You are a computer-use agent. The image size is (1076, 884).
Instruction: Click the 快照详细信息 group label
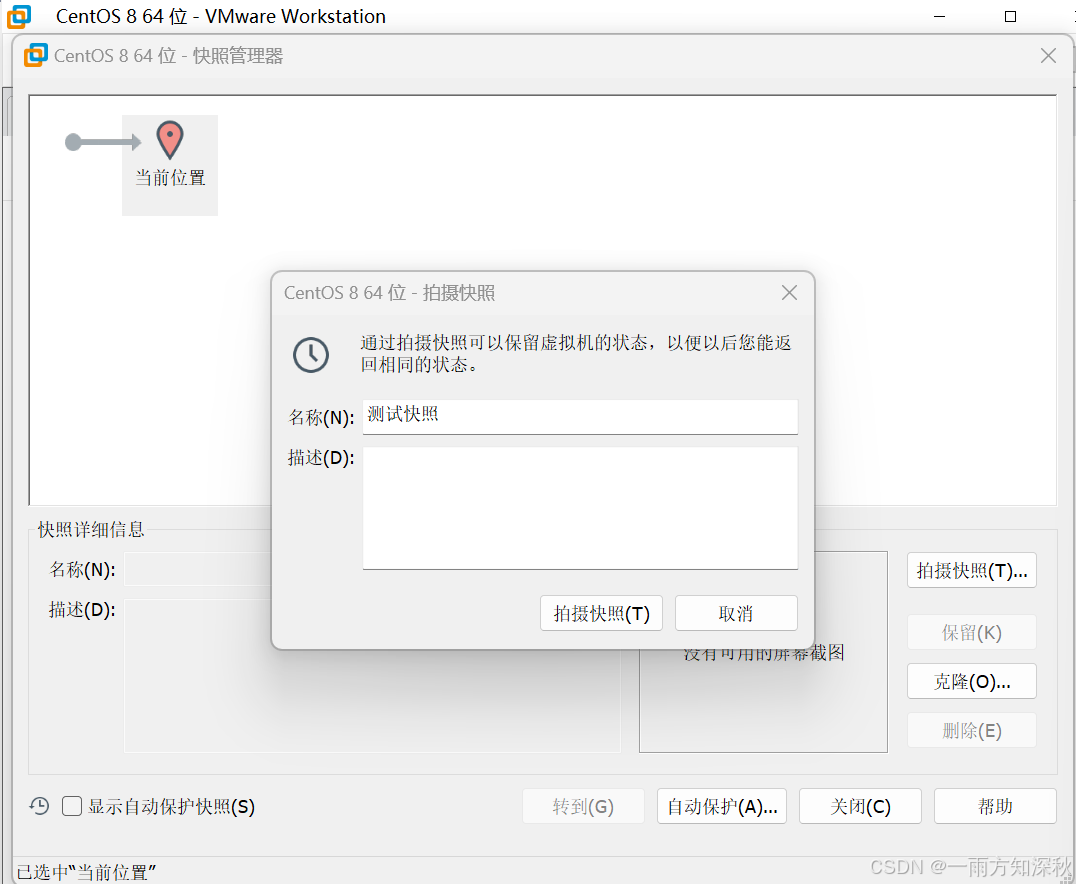(x=91, y=529)
